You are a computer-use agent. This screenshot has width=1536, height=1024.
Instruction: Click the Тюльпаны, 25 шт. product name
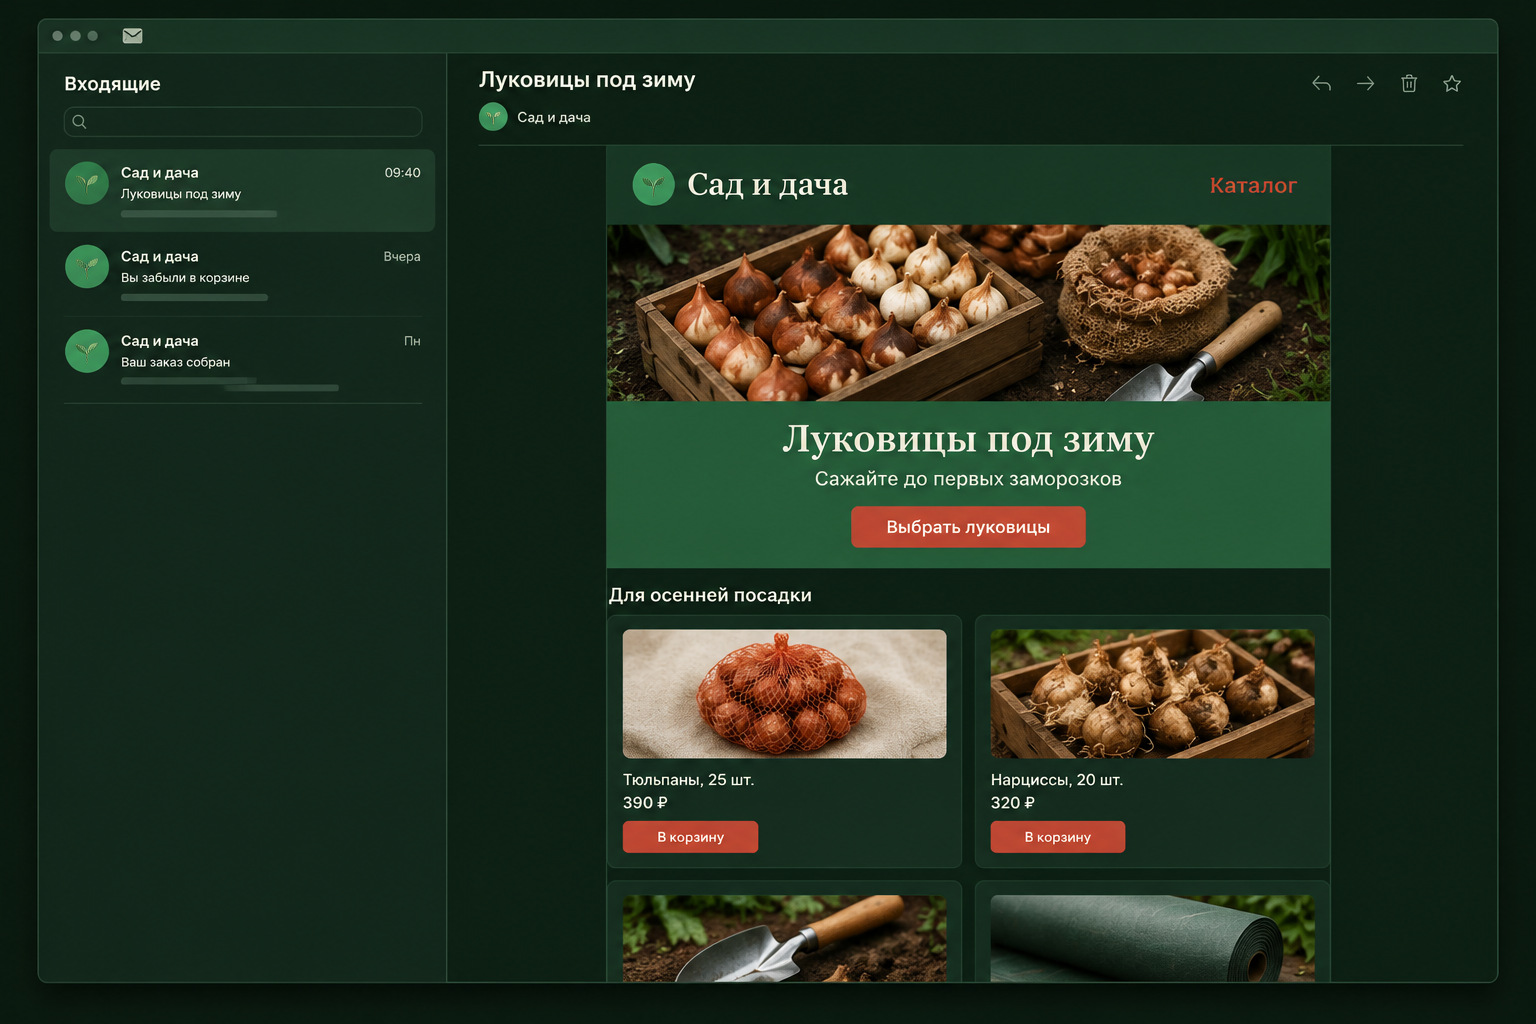(x=688, y=780)
